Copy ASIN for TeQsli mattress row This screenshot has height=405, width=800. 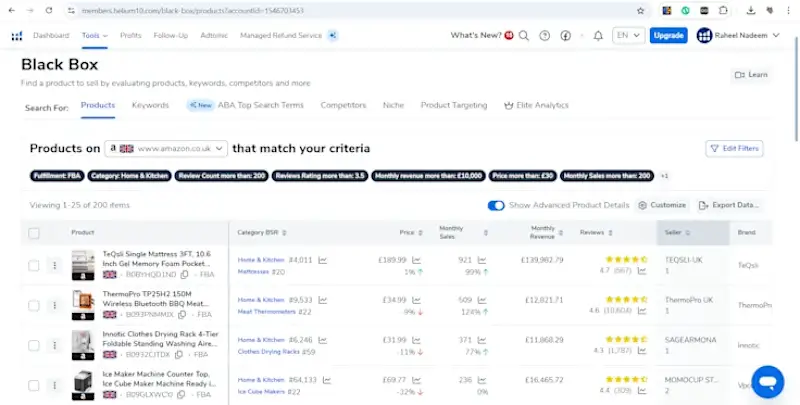185,274
